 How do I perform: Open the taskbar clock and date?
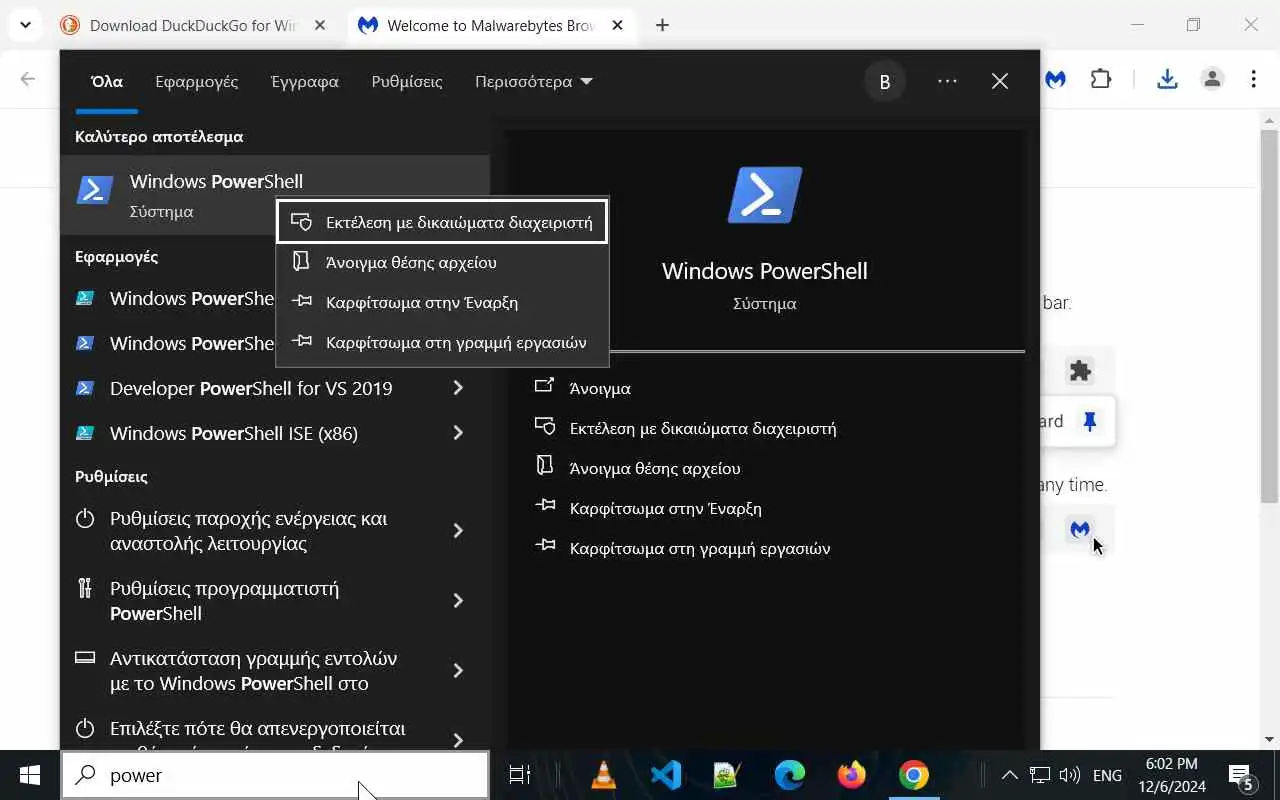tap(1172, 775)
